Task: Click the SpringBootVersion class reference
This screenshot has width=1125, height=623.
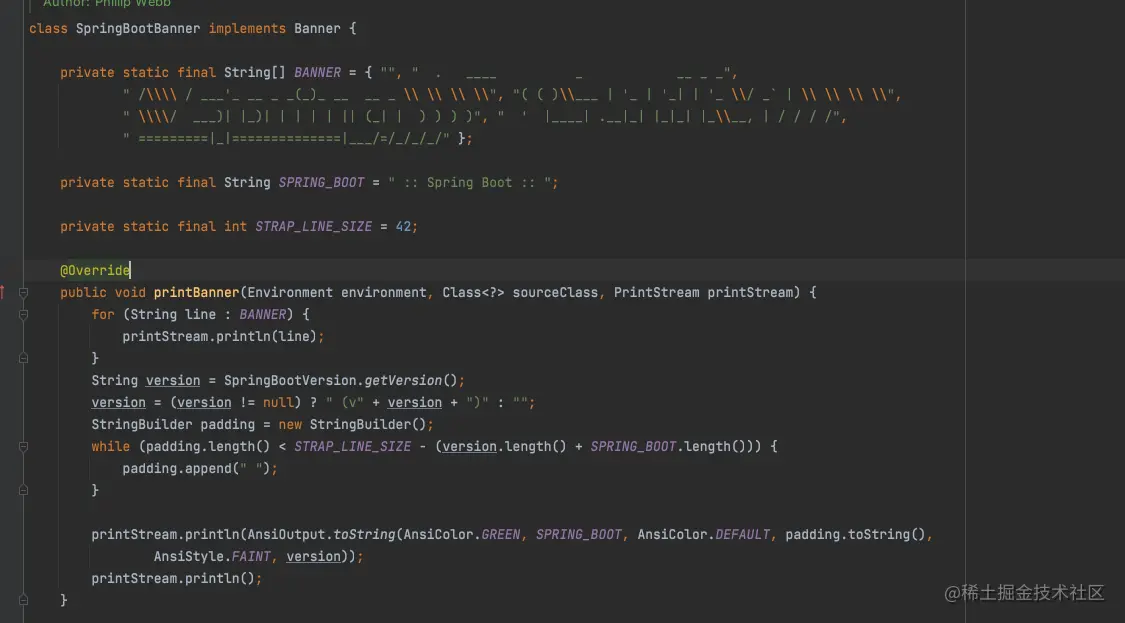Action: 290,380
